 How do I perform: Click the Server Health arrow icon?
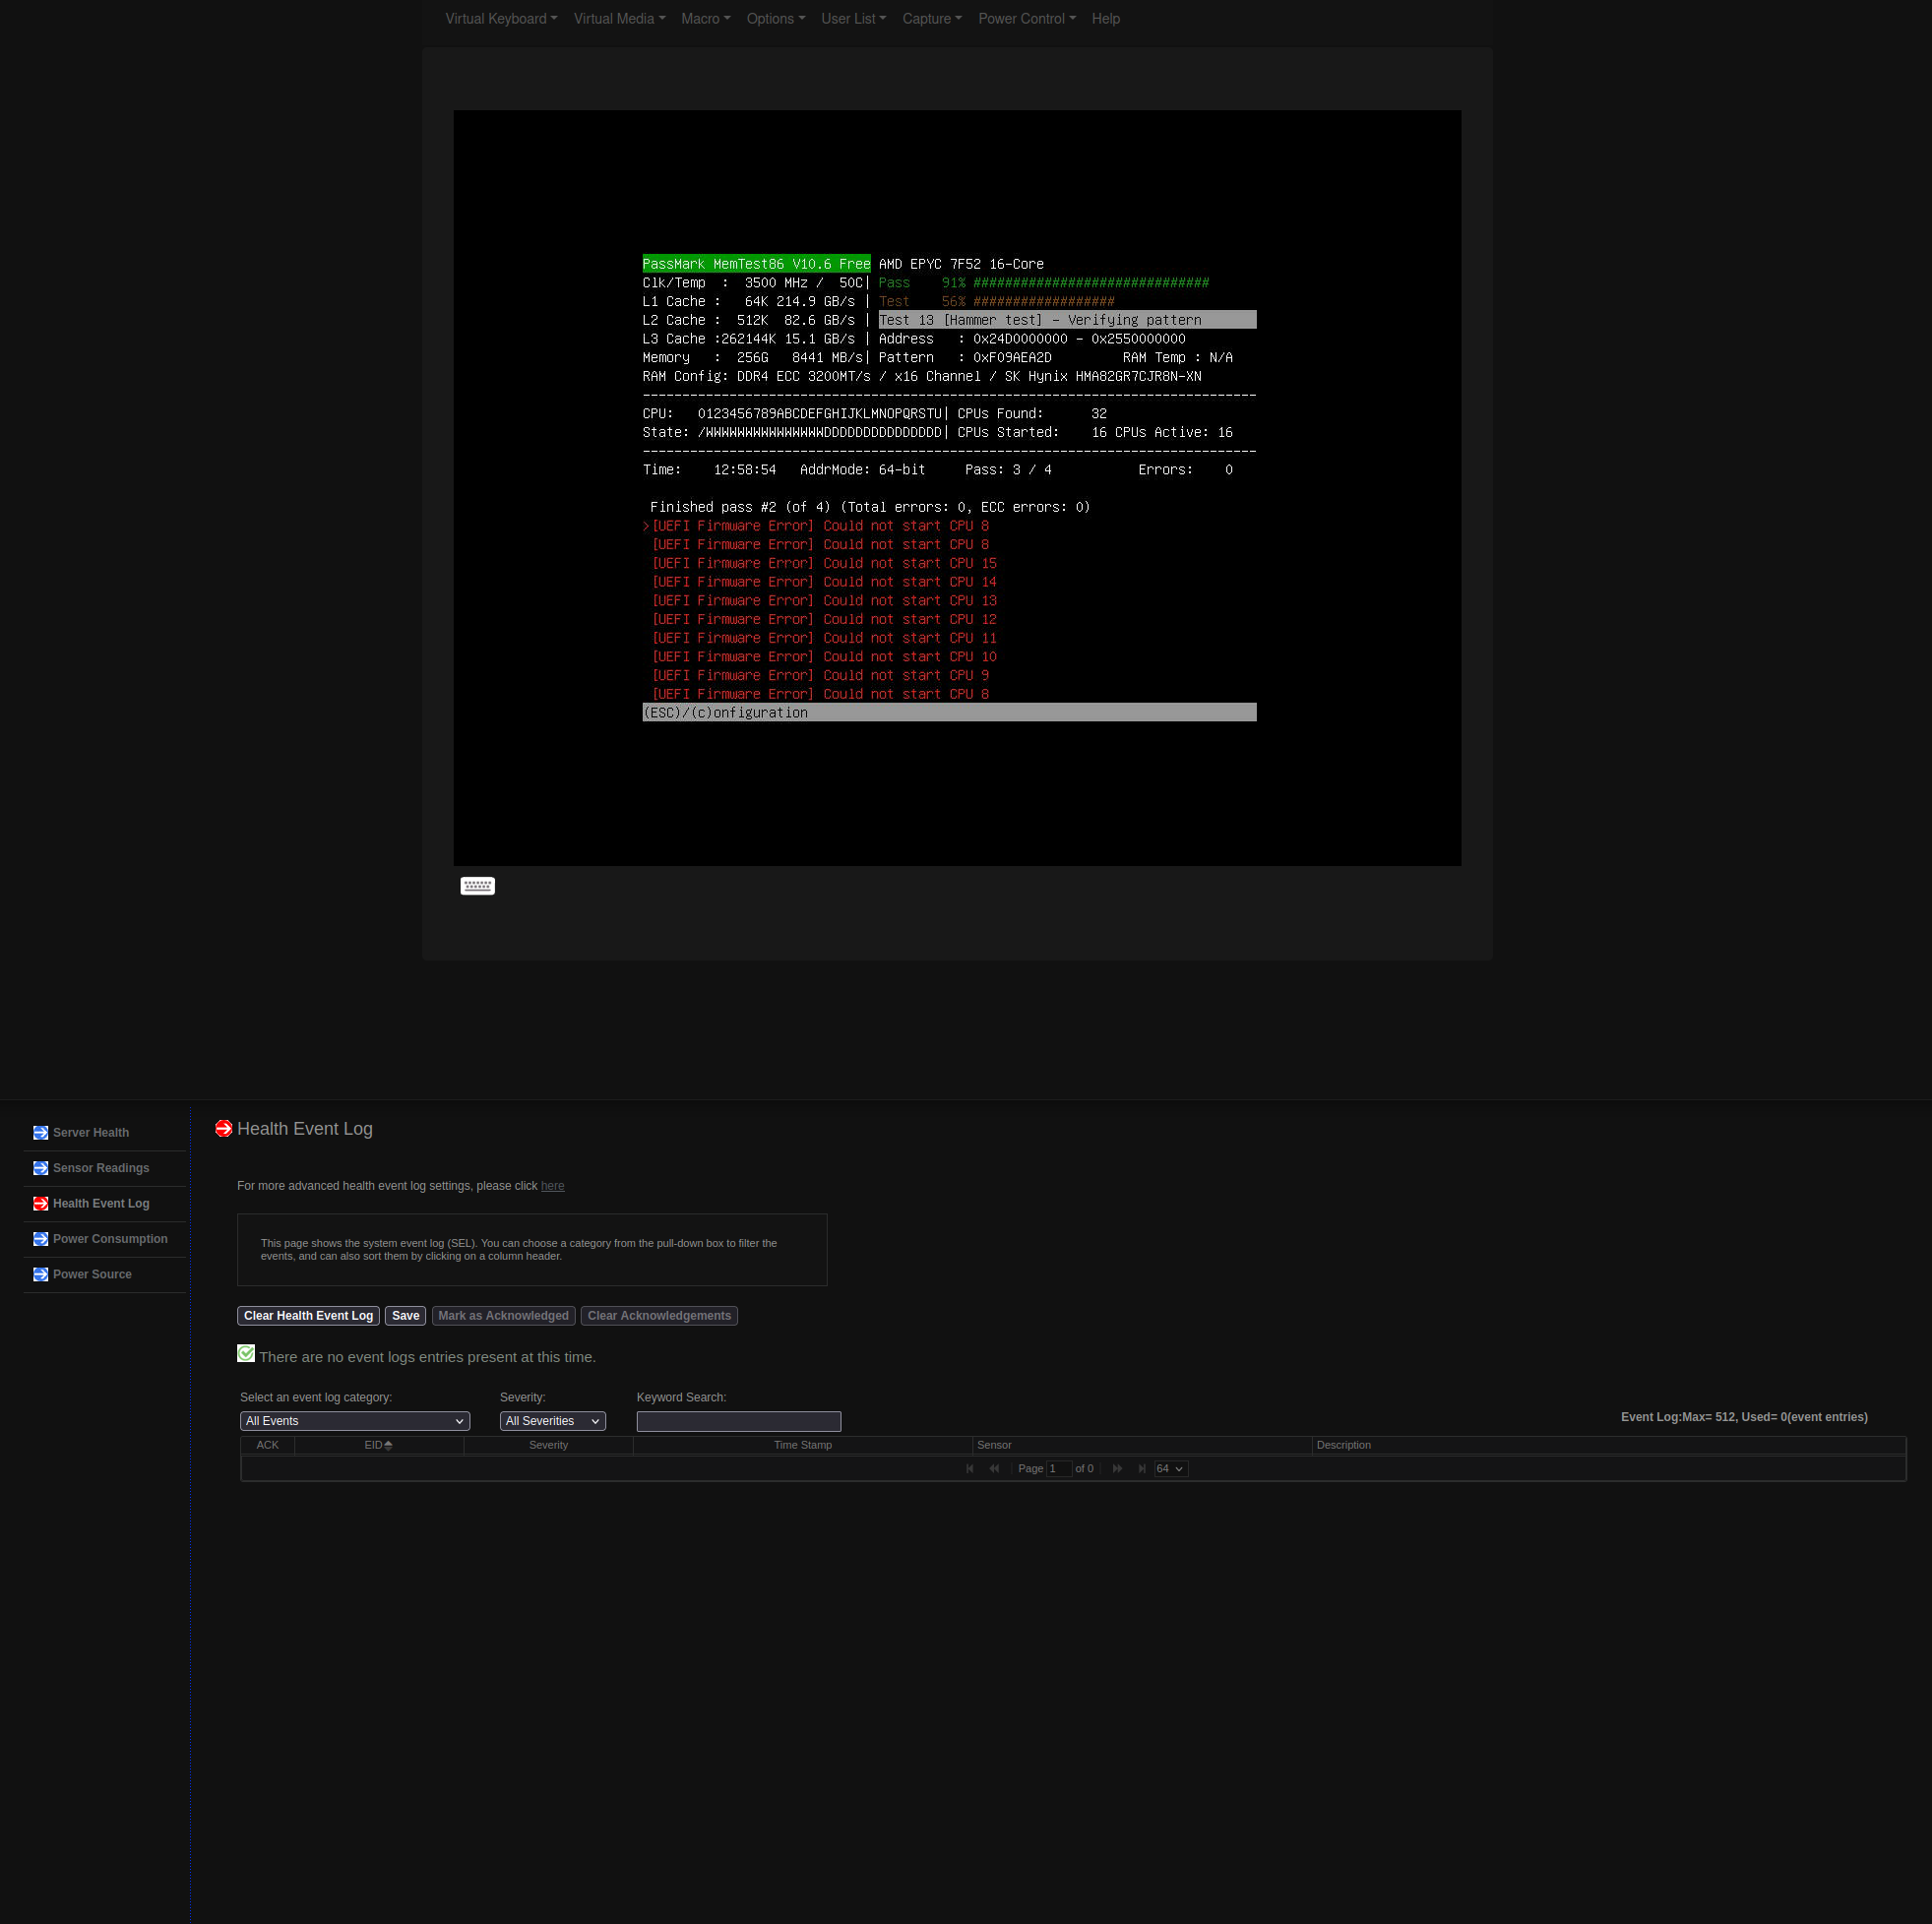[x=40, y=1133]
